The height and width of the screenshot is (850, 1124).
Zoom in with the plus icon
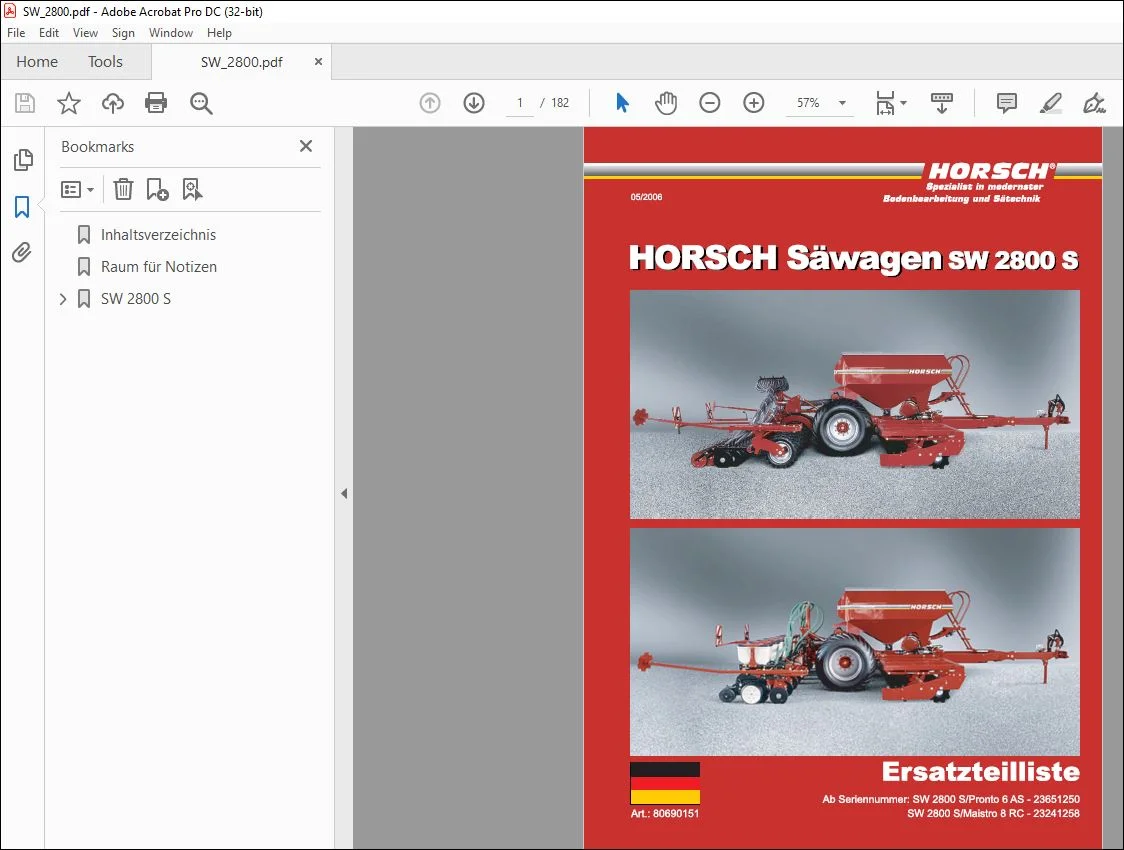pos(753,103)
